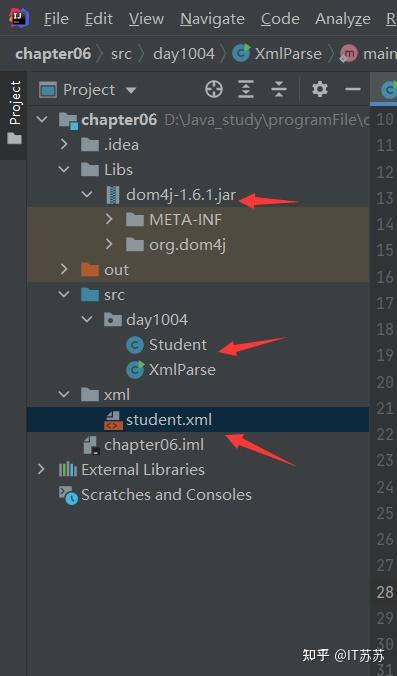Click the day1004 breadcrumb
This screenshot has width=397, height=676.
click(x=184, y=53)
